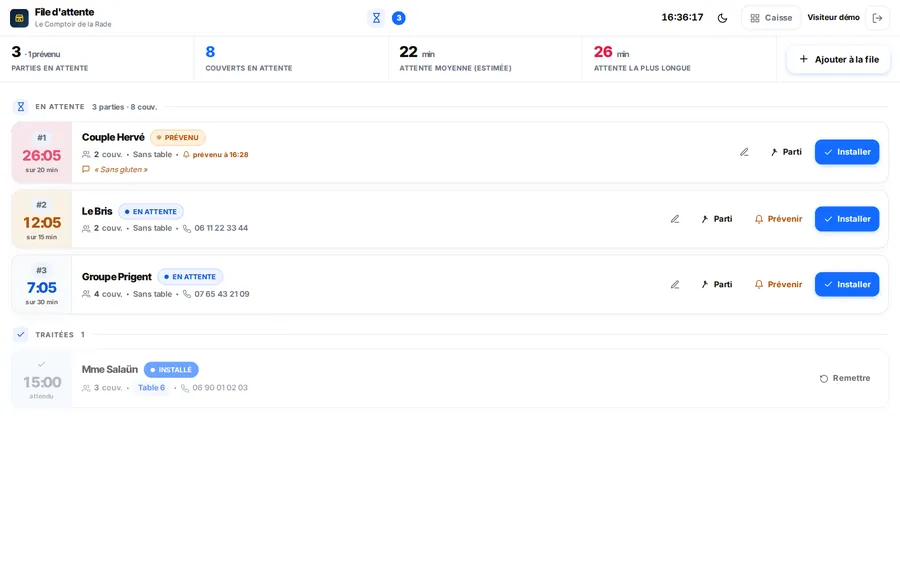Viewport: 900px width, 563px height.
Task: Open the Caisse view
Action: click(771, 18)
